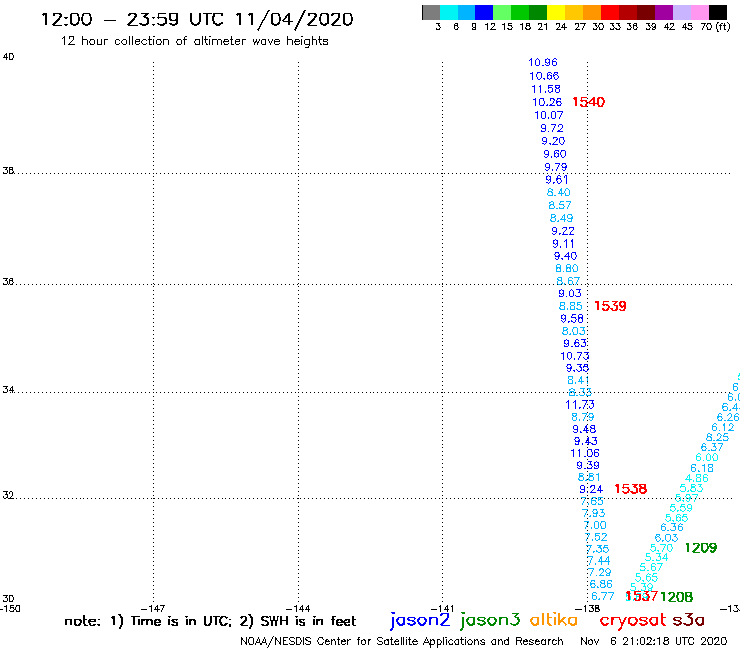The height and width of the screenshot is (650, 740).
Task: Click the NOAA/NESDIS credit line
Action: [402, 642]
